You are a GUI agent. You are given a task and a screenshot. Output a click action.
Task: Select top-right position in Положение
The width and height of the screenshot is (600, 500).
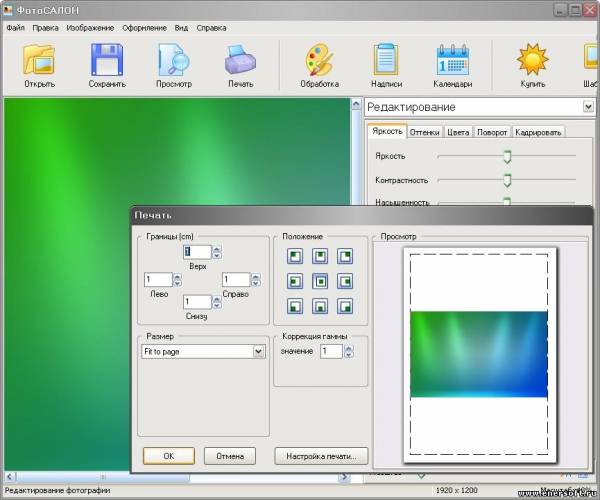click(x=345, y=256)
